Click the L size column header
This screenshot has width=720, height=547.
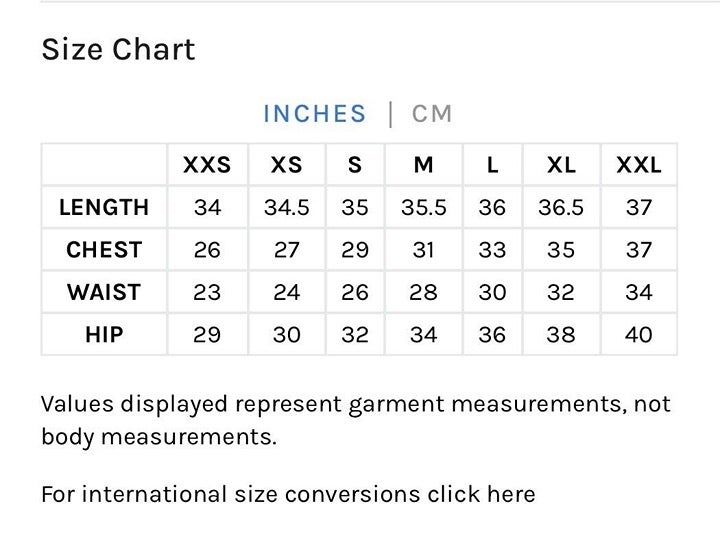[x=492, y=165]
